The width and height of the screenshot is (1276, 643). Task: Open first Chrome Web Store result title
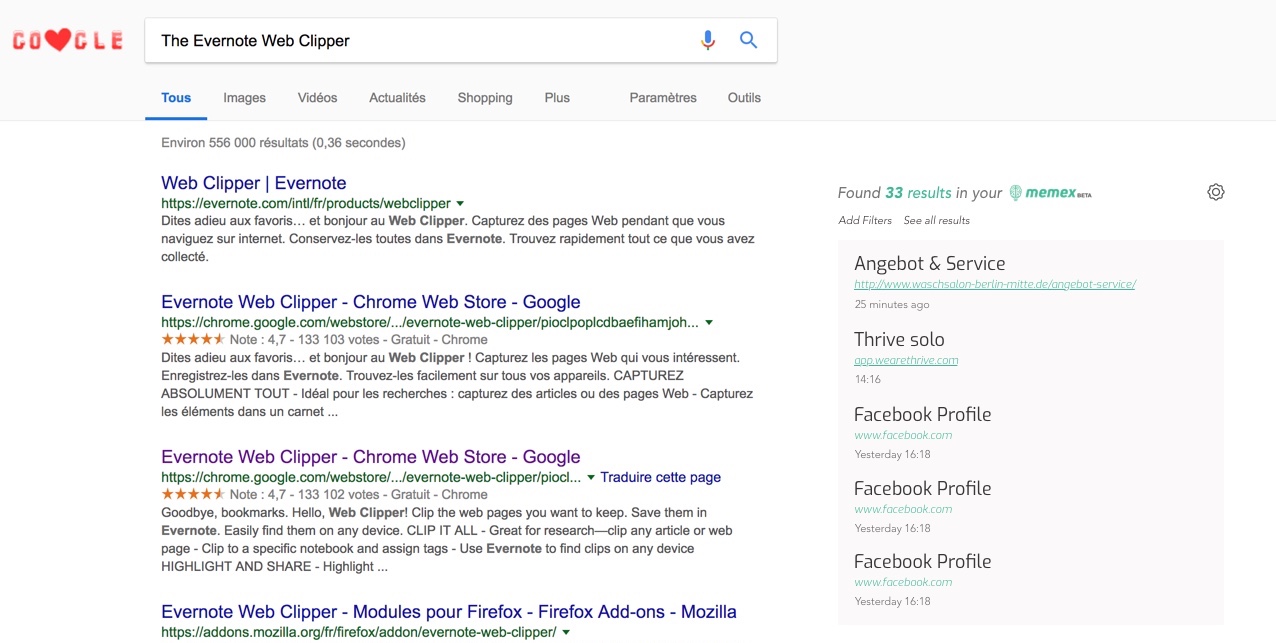[371, 302]
